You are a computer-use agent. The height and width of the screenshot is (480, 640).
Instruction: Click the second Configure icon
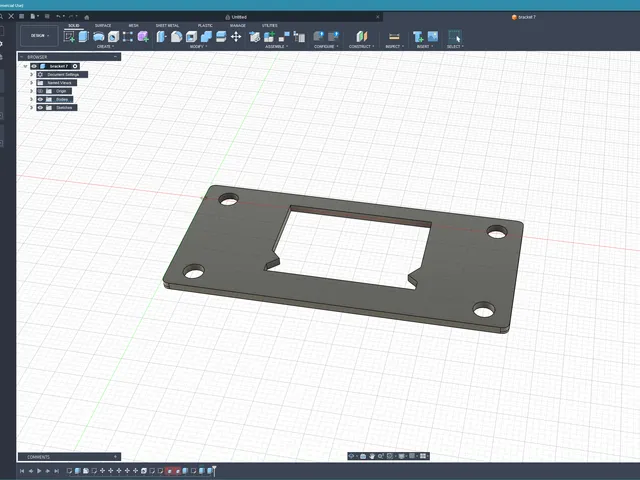point(333,36)
